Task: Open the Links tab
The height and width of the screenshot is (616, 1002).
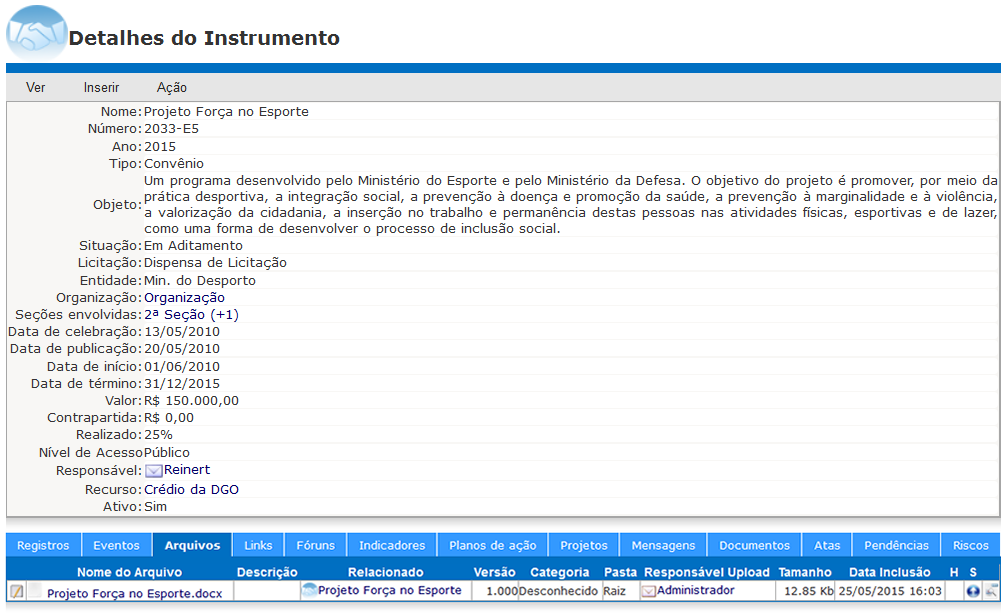Action: [x=258, y=545]
